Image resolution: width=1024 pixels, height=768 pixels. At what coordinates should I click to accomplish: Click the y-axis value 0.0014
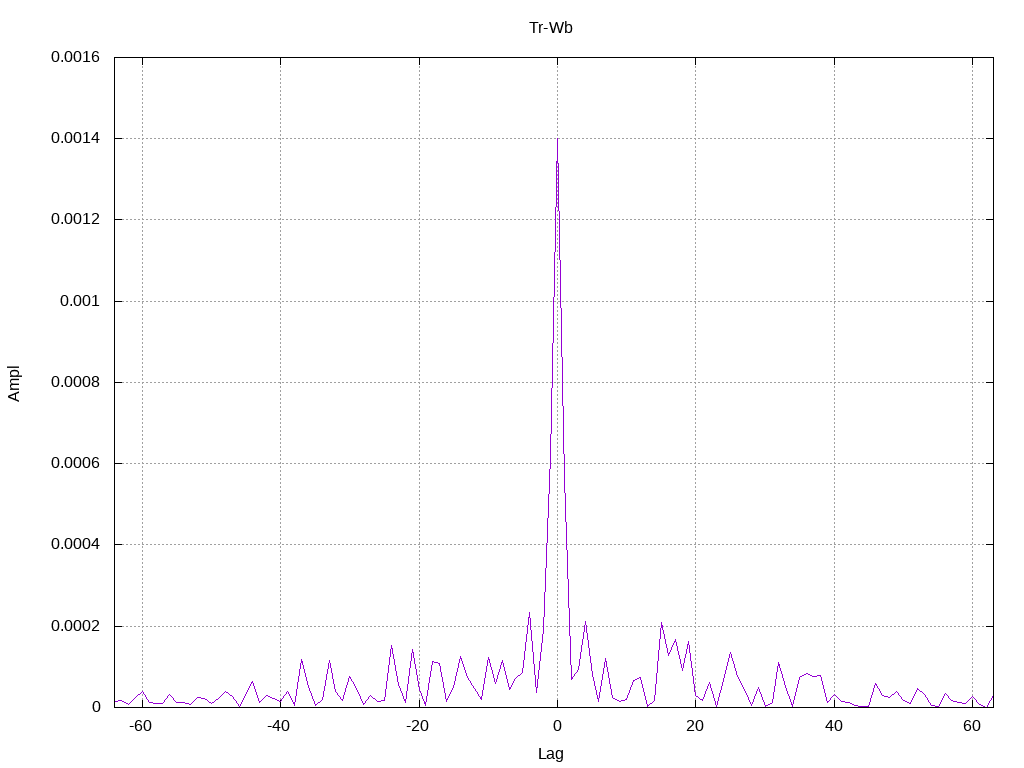point(76,138)
